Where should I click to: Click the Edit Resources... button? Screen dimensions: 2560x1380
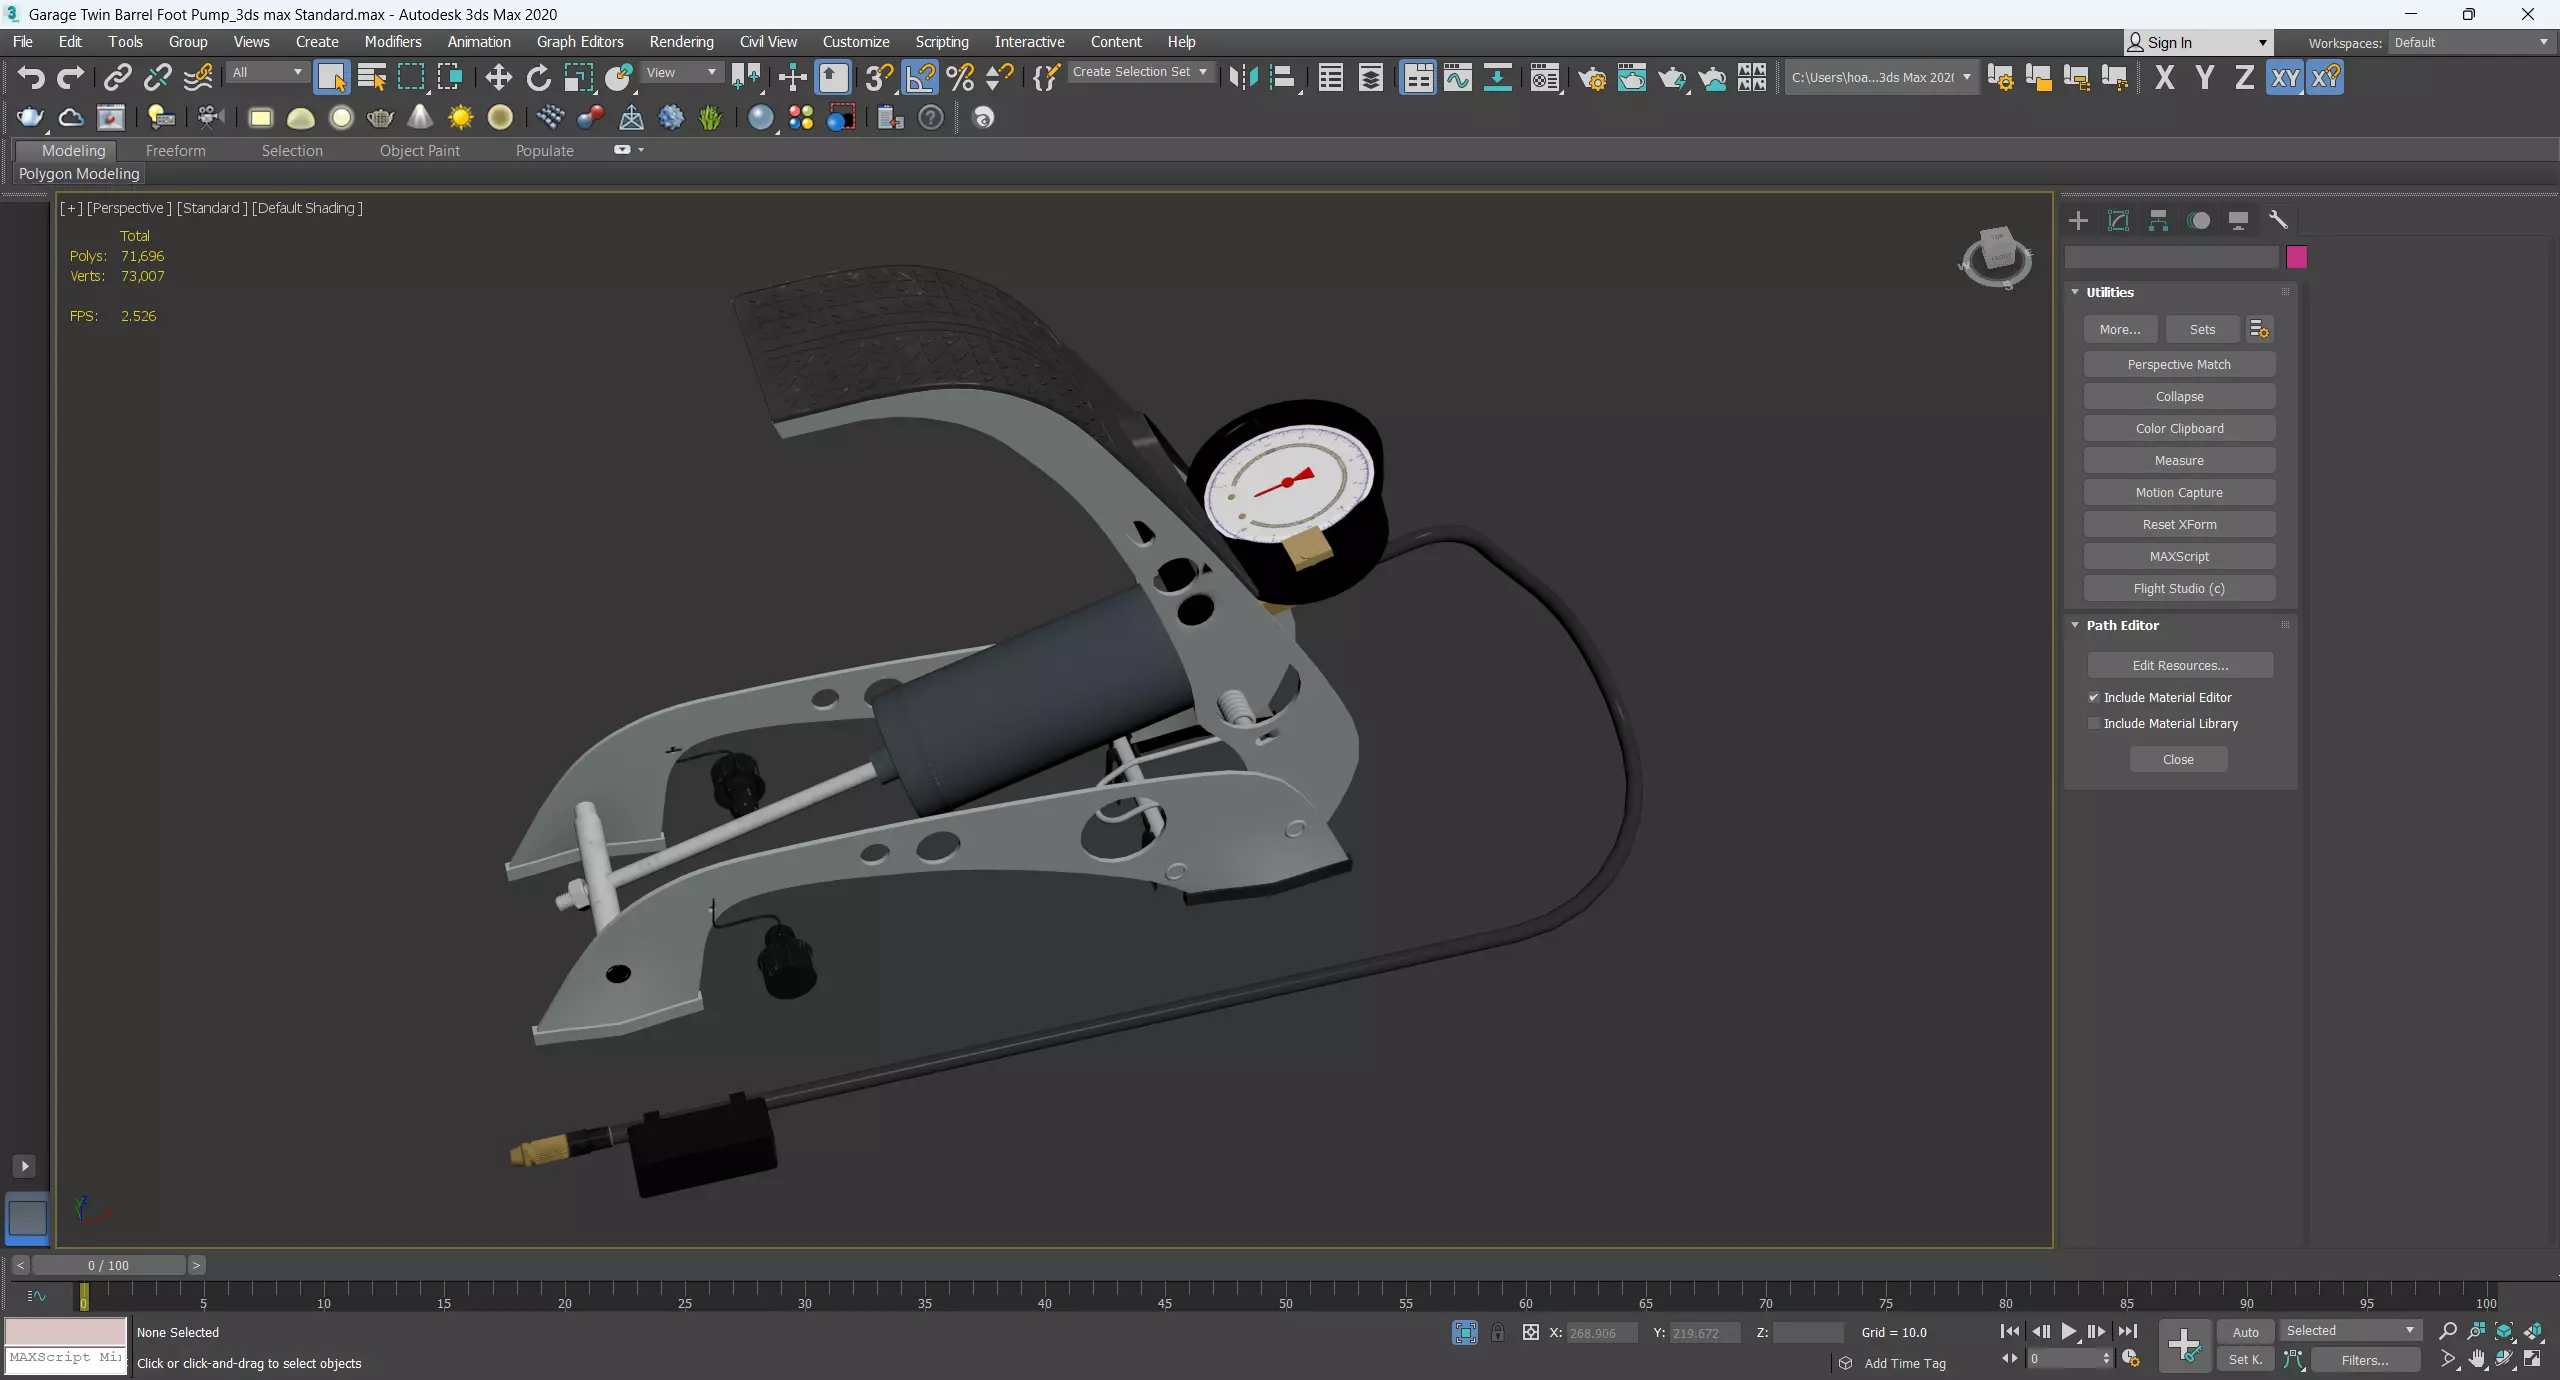point(2180,665)
